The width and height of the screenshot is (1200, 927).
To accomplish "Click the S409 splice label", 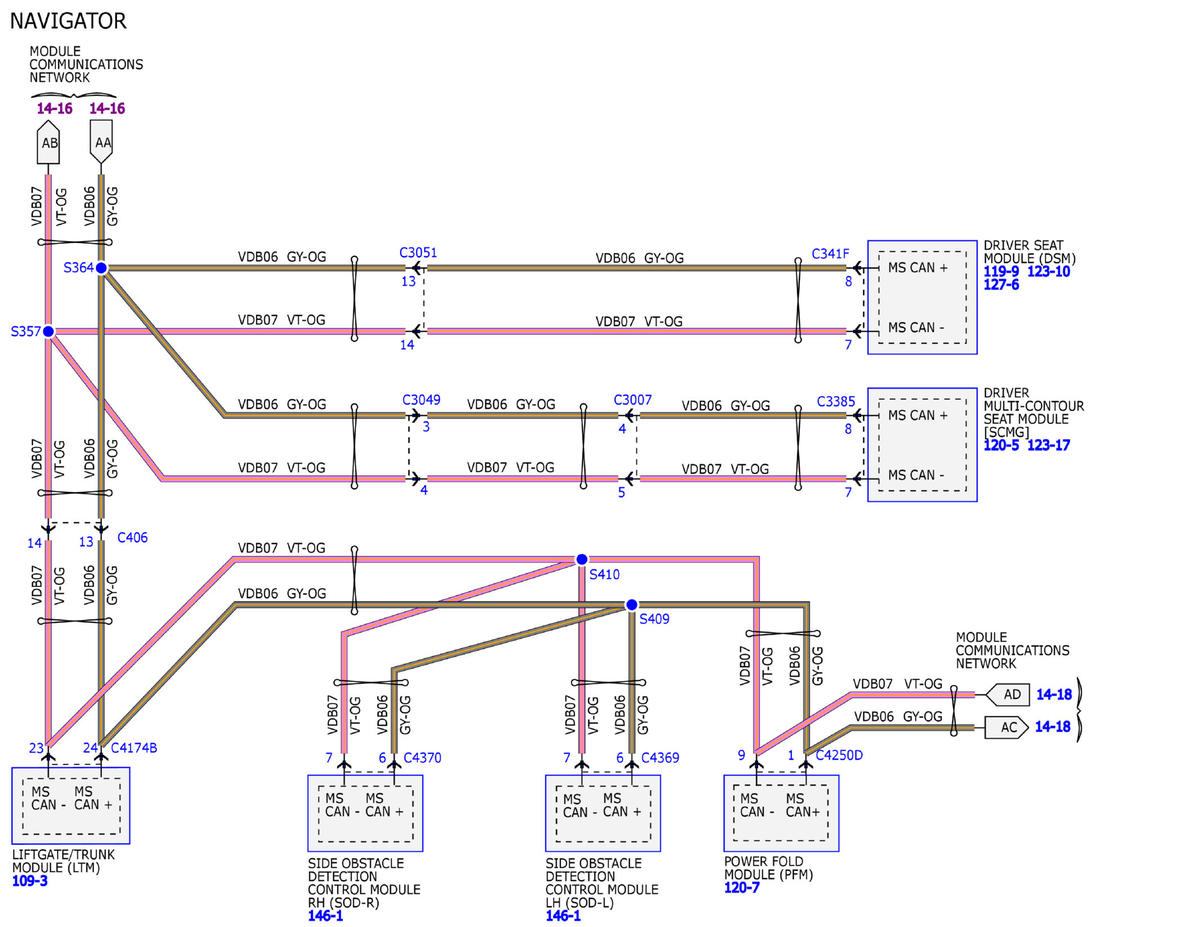I will [654, 620].
